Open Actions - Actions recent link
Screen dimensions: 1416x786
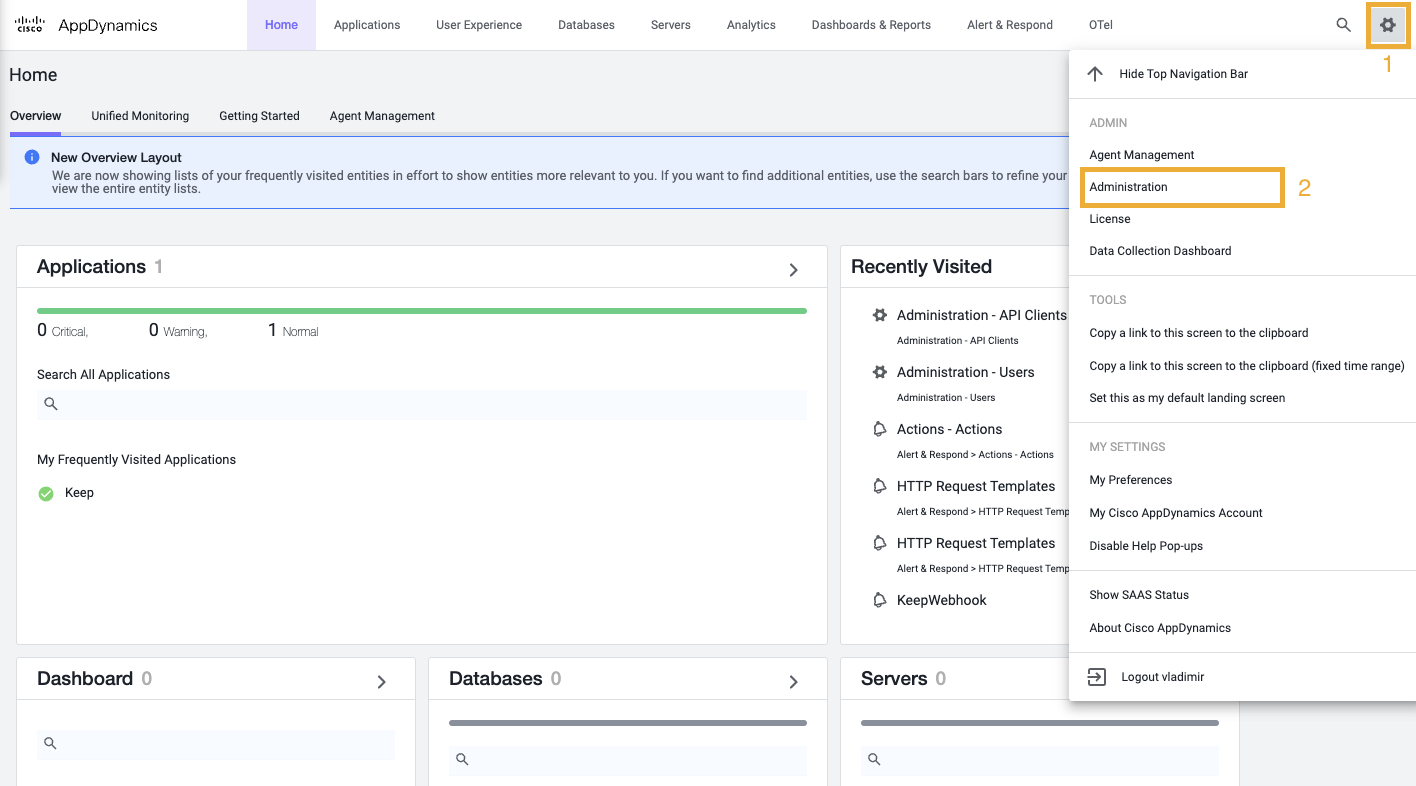point(949,429)
